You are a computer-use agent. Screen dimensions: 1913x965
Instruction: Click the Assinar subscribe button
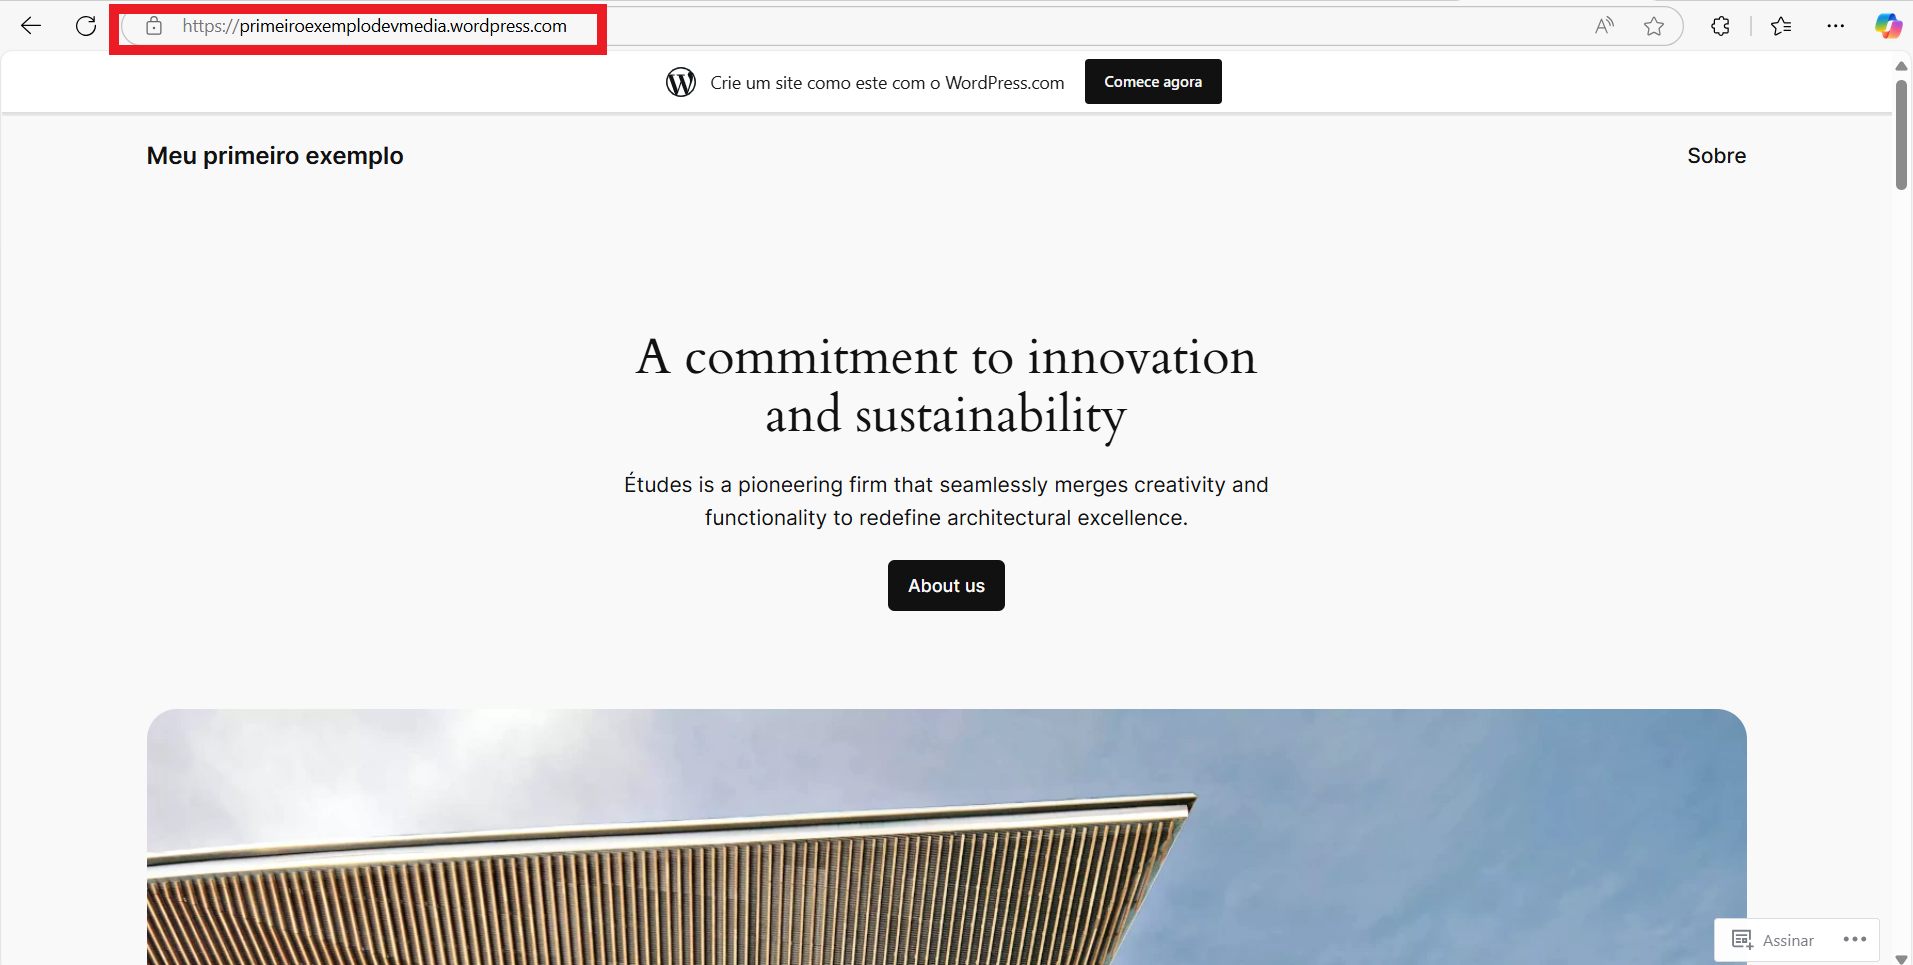click(x=1773, y=940)
